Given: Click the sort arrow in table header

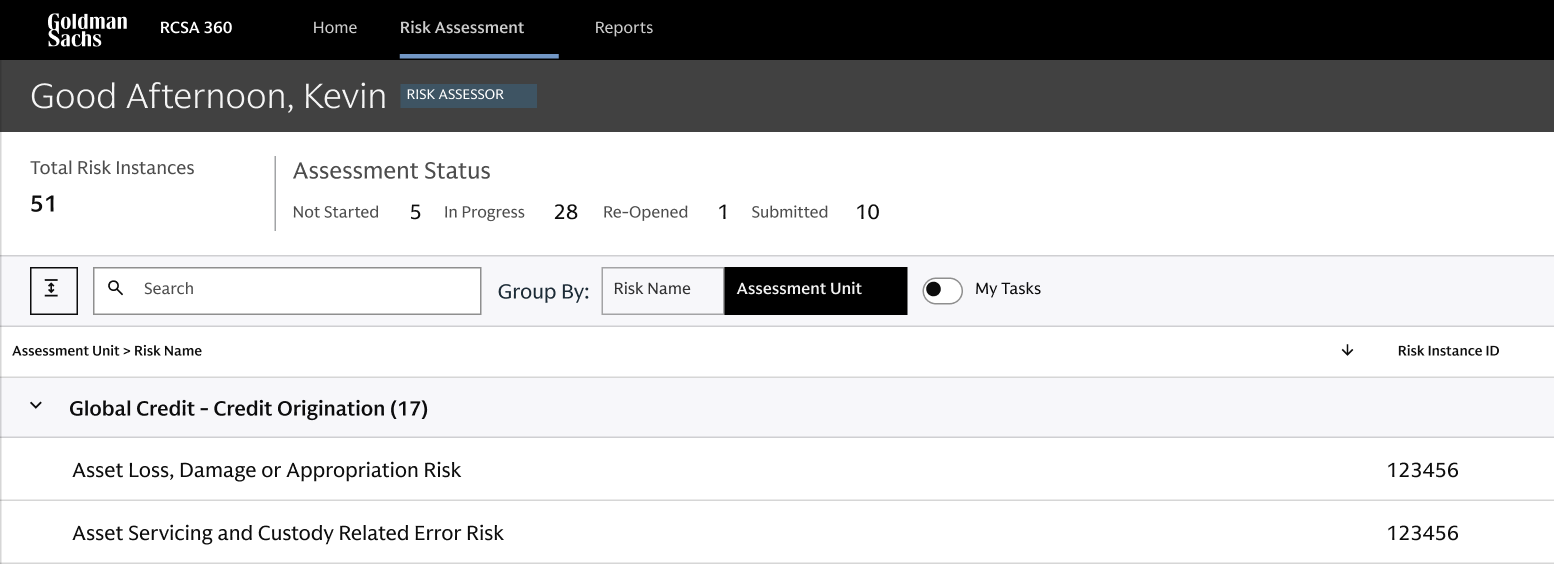Looking at the screenshot, I should click(x=1347, y=350).
